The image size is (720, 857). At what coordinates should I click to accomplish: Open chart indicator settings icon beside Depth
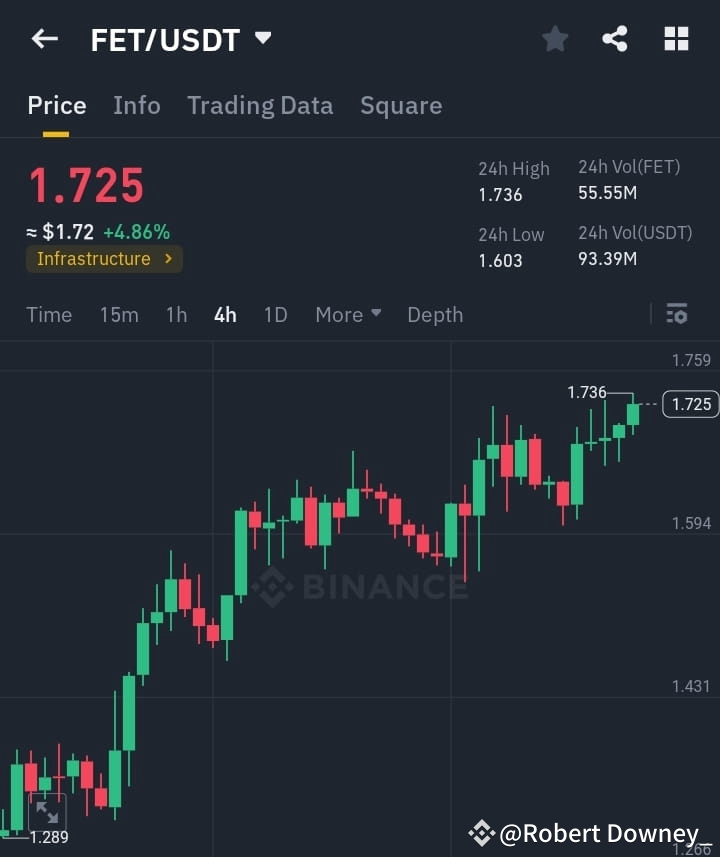pyautogui.click(x=676, y=314)
